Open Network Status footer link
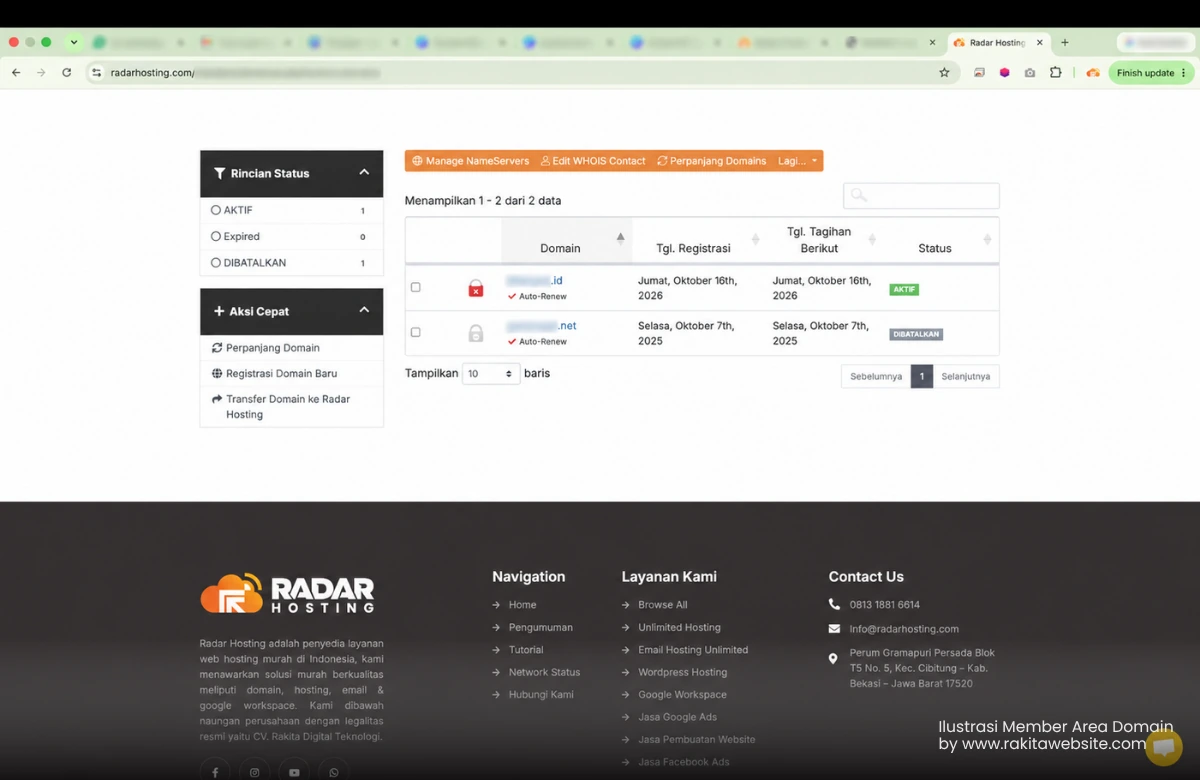 click(544, 673)
